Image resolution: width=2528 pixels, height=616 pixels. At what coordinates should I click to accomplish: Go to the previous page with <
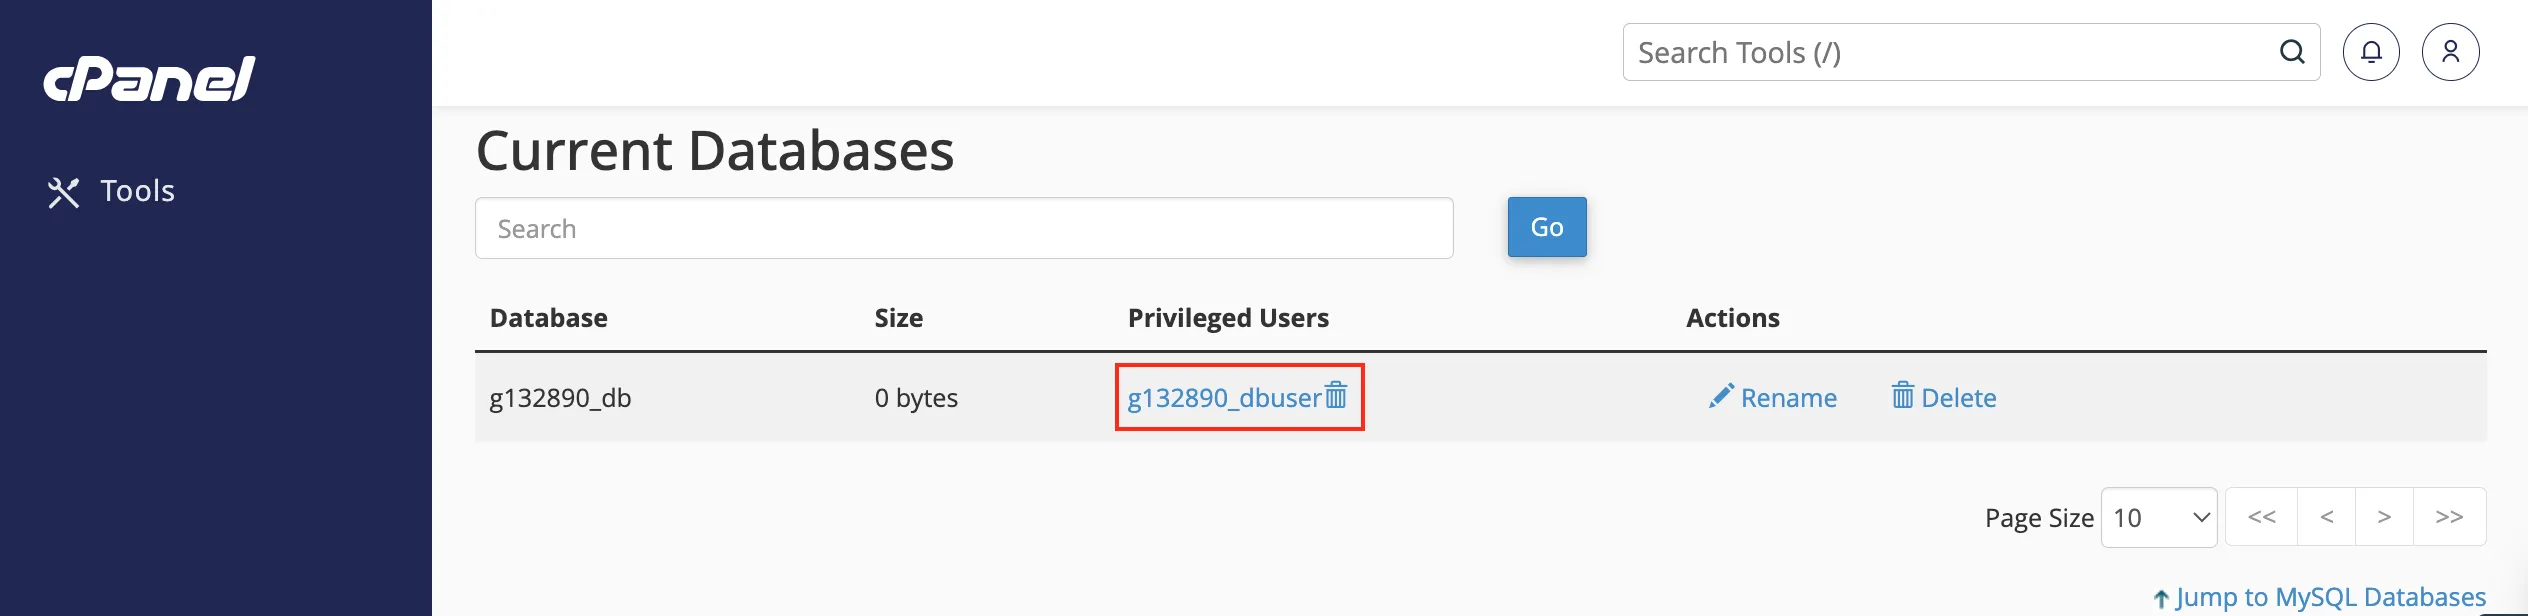coord(2327,517)
